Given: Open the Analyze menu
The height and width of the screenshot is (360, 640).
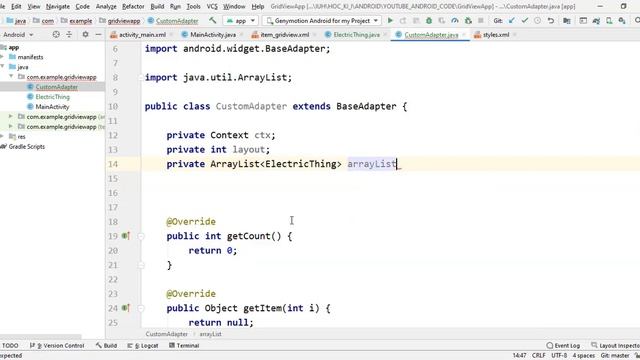Looking at the screenshot, I should (106, 7).
